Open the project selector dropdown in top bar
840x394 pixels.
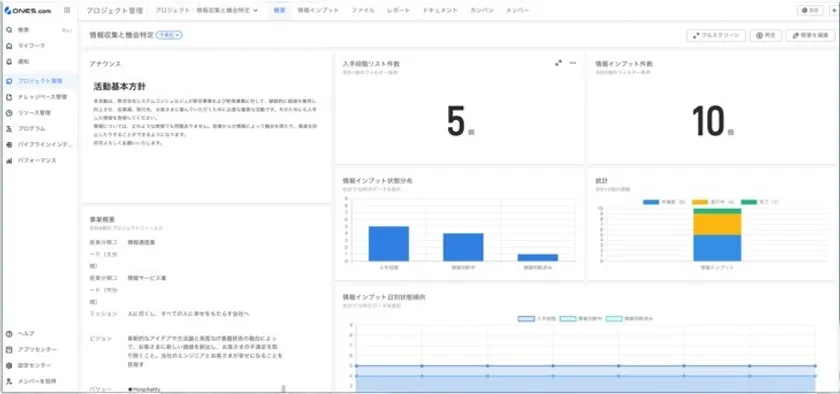(x=206, y=10)
